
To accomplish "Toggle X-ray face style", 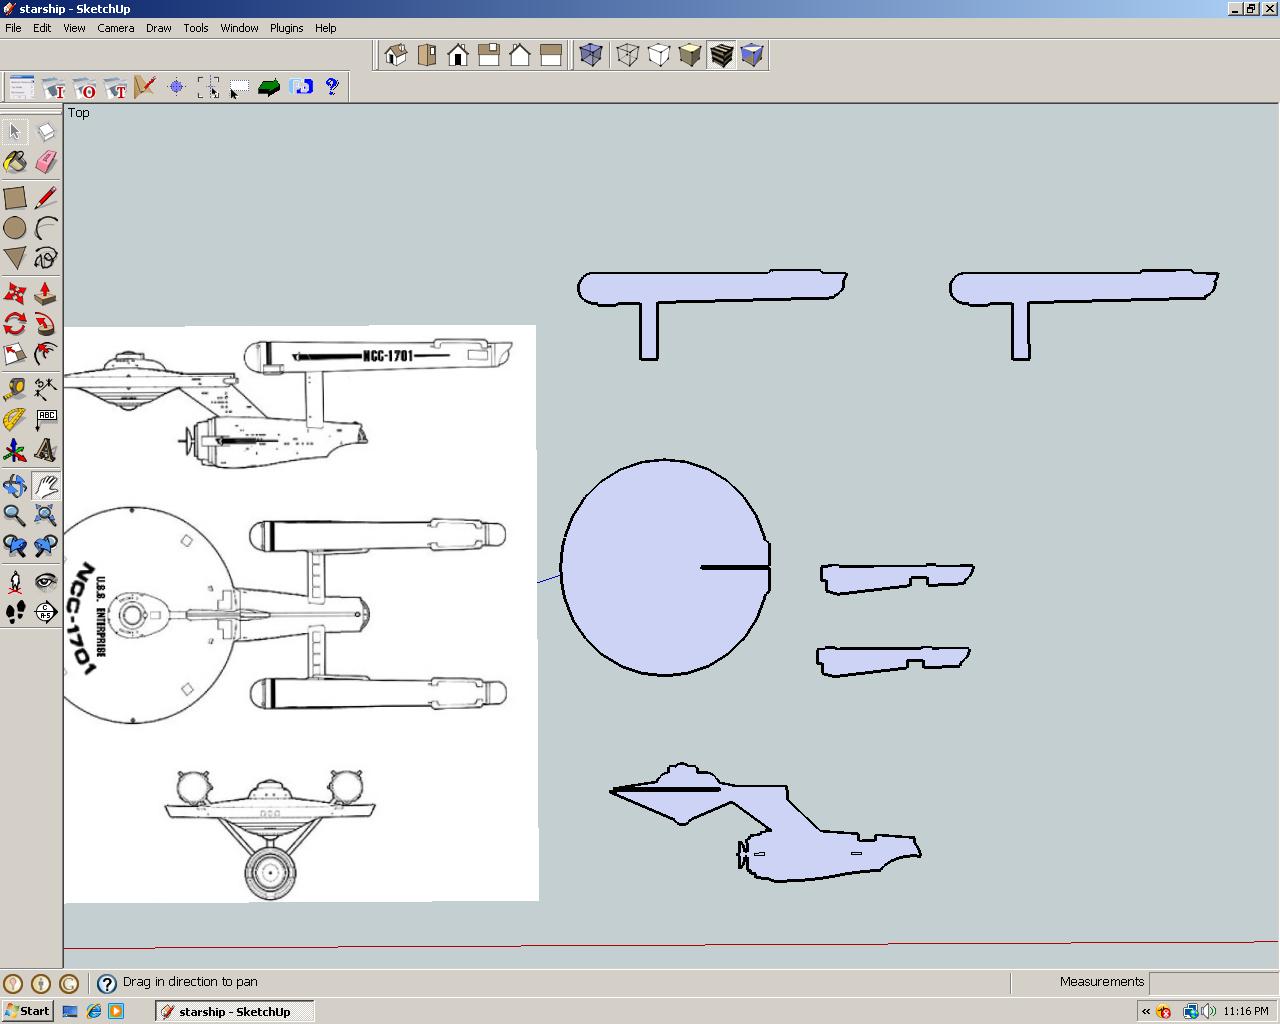I will coord(591,55).
